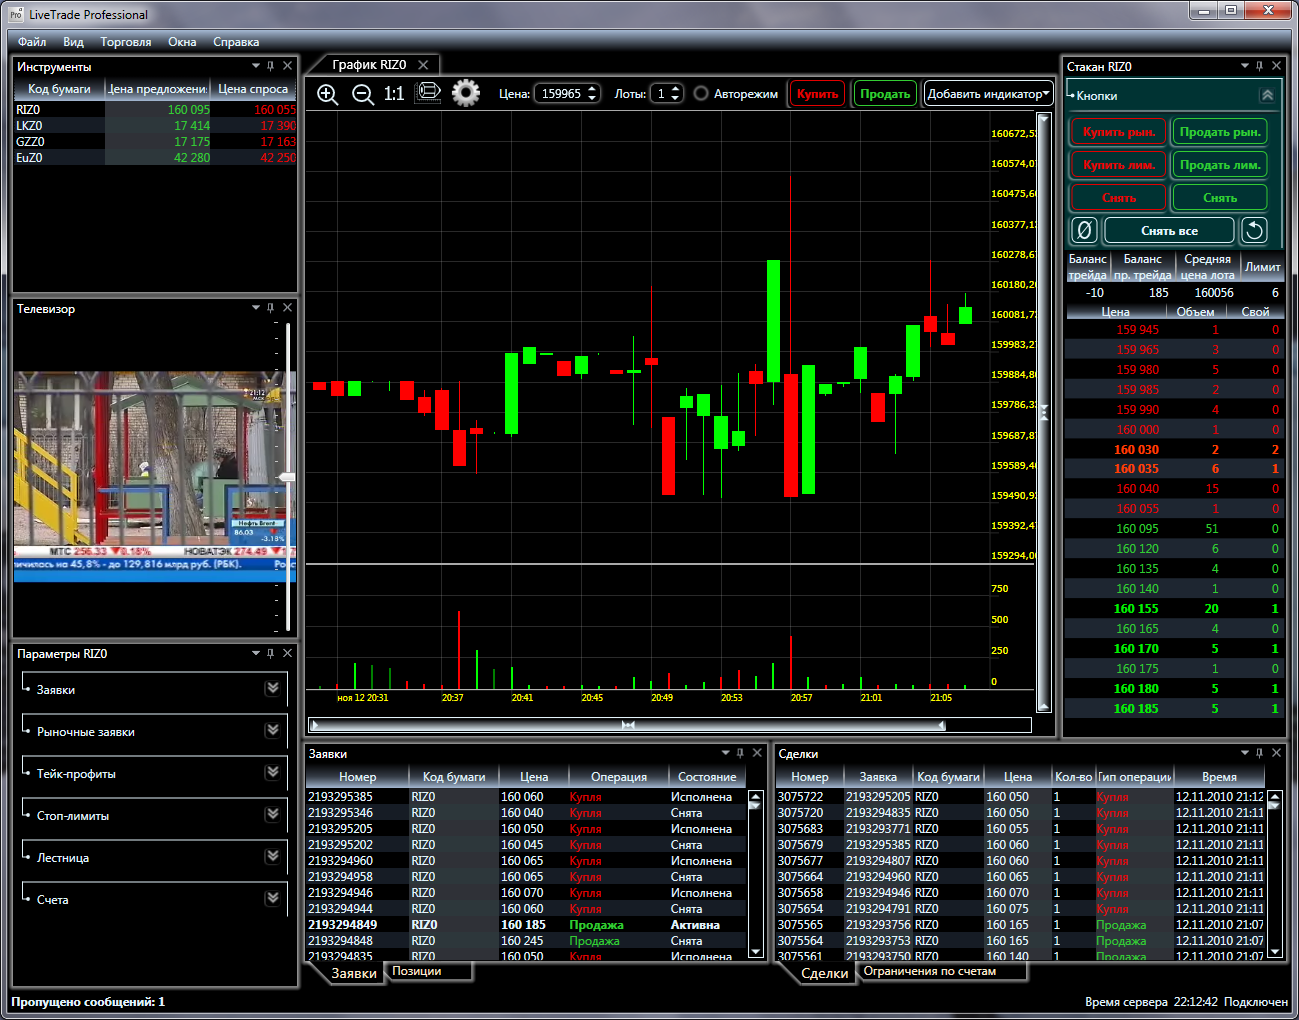Sort orders by the Состояние column header
The height and width of the screenshot is (1020, 1299).
[x=707, y=777]
